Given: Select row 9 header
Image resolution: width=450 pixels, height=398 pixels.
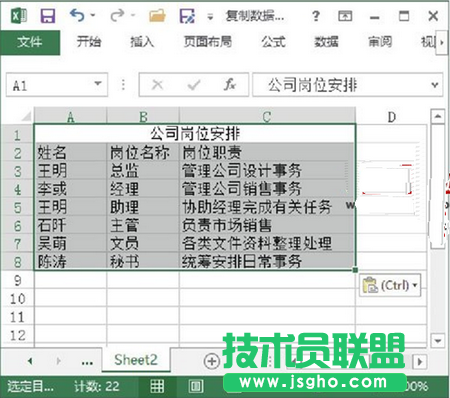Looking at the screenshot, I should (x=17, y=280).
